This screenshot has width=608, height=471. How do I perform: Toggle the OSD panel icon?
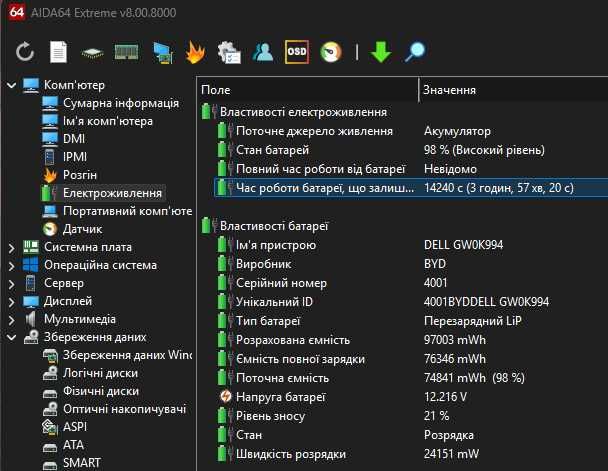[x=297, y=52]
